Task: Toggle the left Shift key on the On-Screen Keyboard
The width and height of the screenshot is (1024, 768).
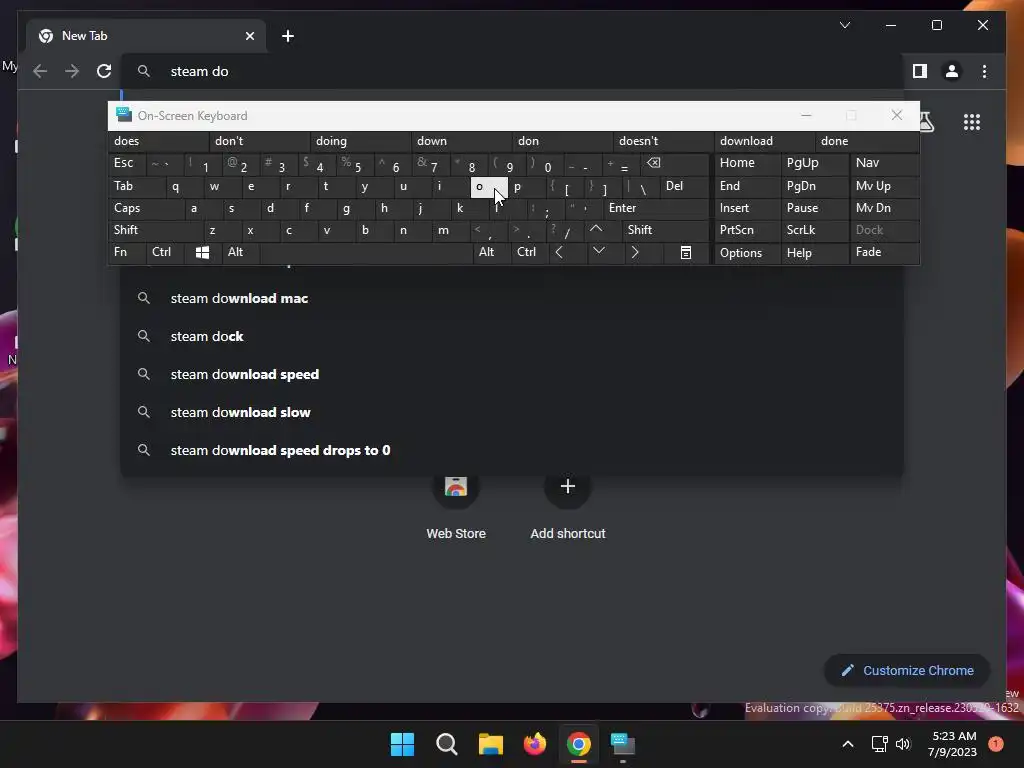Action: click(155, 230)
